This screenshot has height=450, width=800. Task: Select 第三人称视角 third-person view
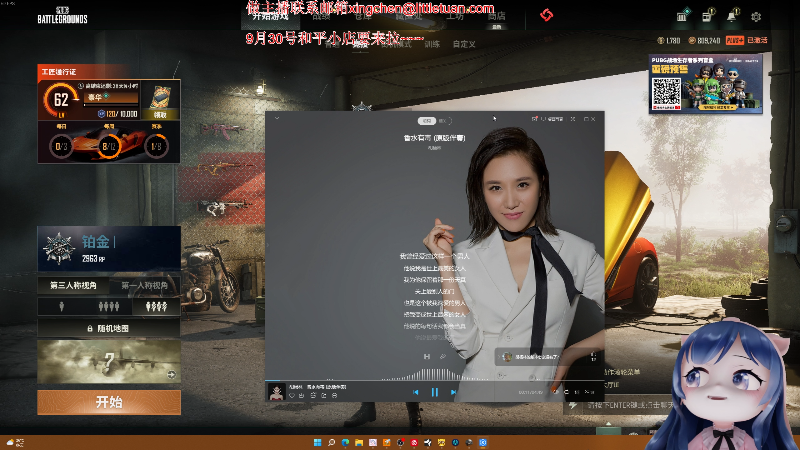tap(73, 285)
